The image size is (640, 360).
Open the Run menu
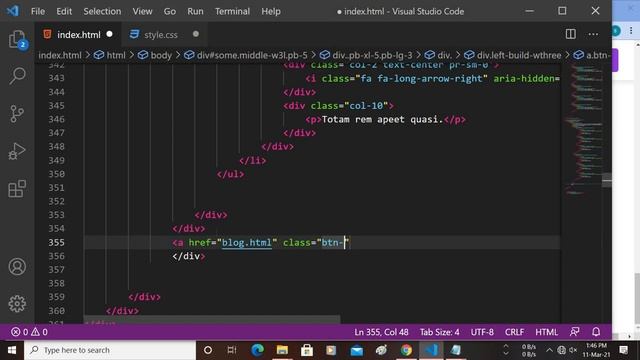(195, 11)
